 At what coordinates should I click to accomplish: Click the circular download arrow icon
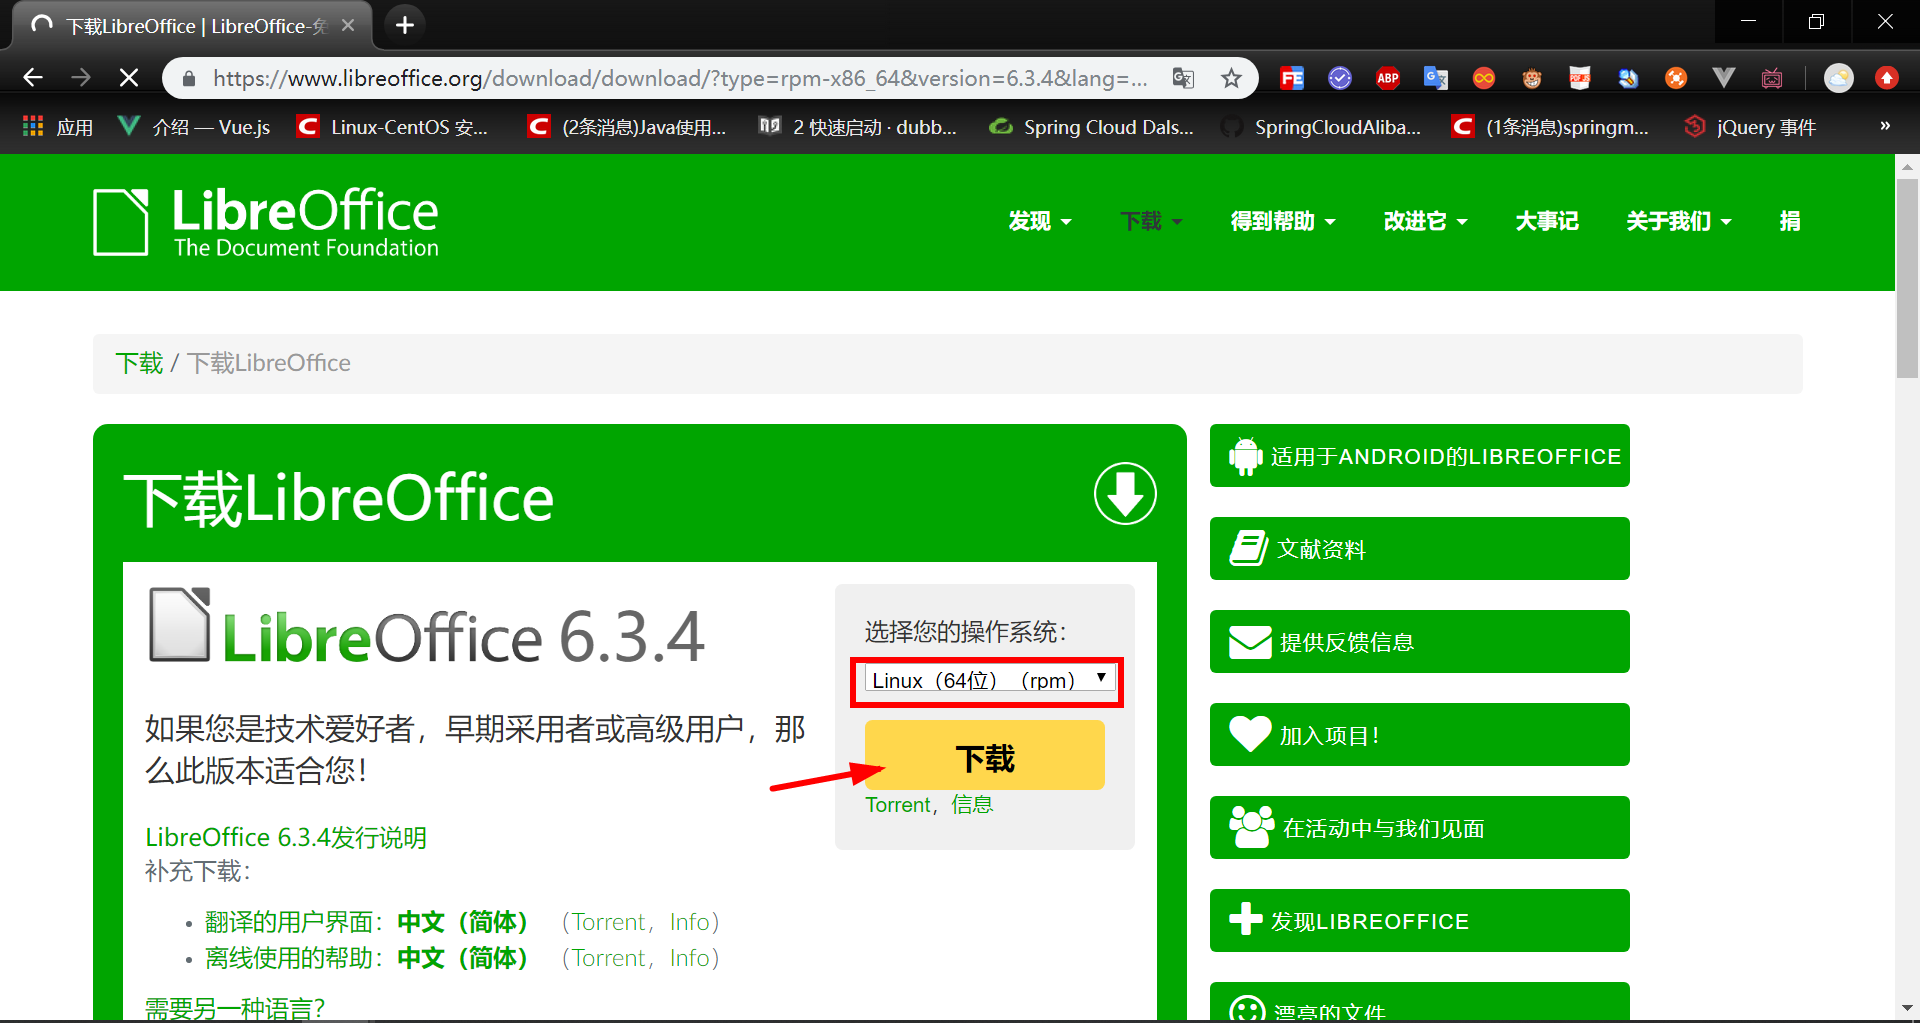[1125, 493]
